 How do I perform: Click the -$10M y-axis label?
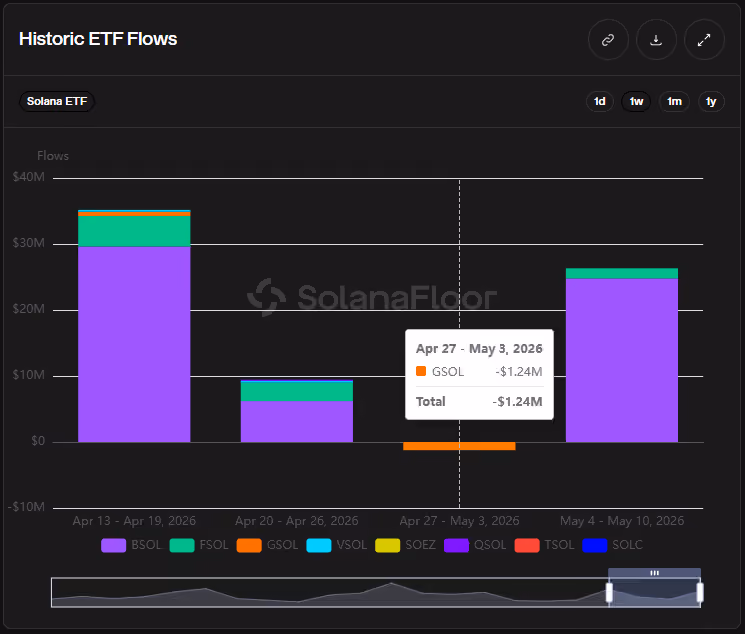pos(26,507)
